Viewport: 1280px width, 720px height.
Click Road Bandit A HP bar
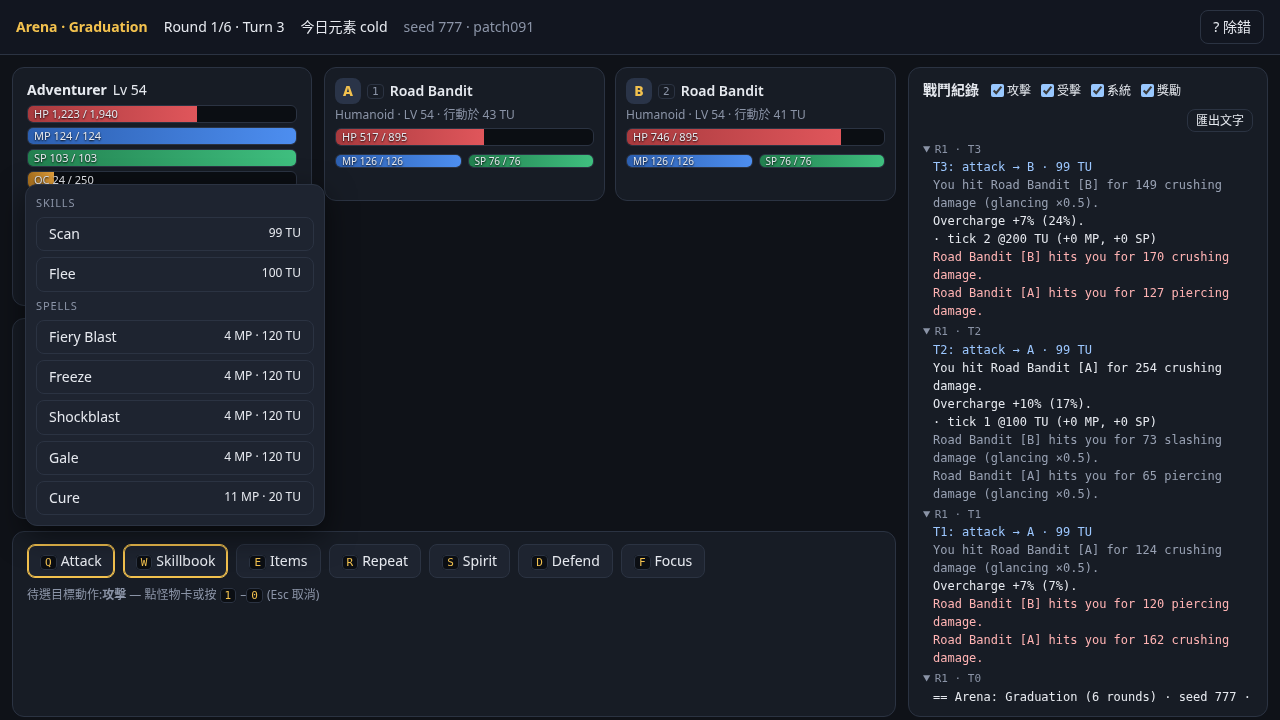click(464, 137)
